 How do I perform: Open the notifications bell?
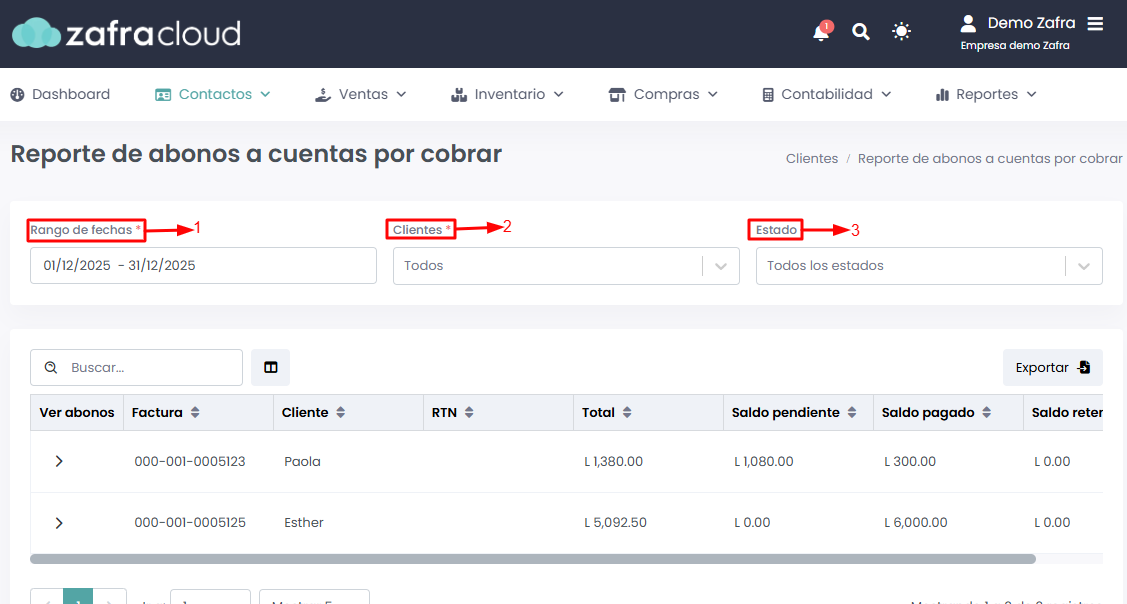point(821,32)
